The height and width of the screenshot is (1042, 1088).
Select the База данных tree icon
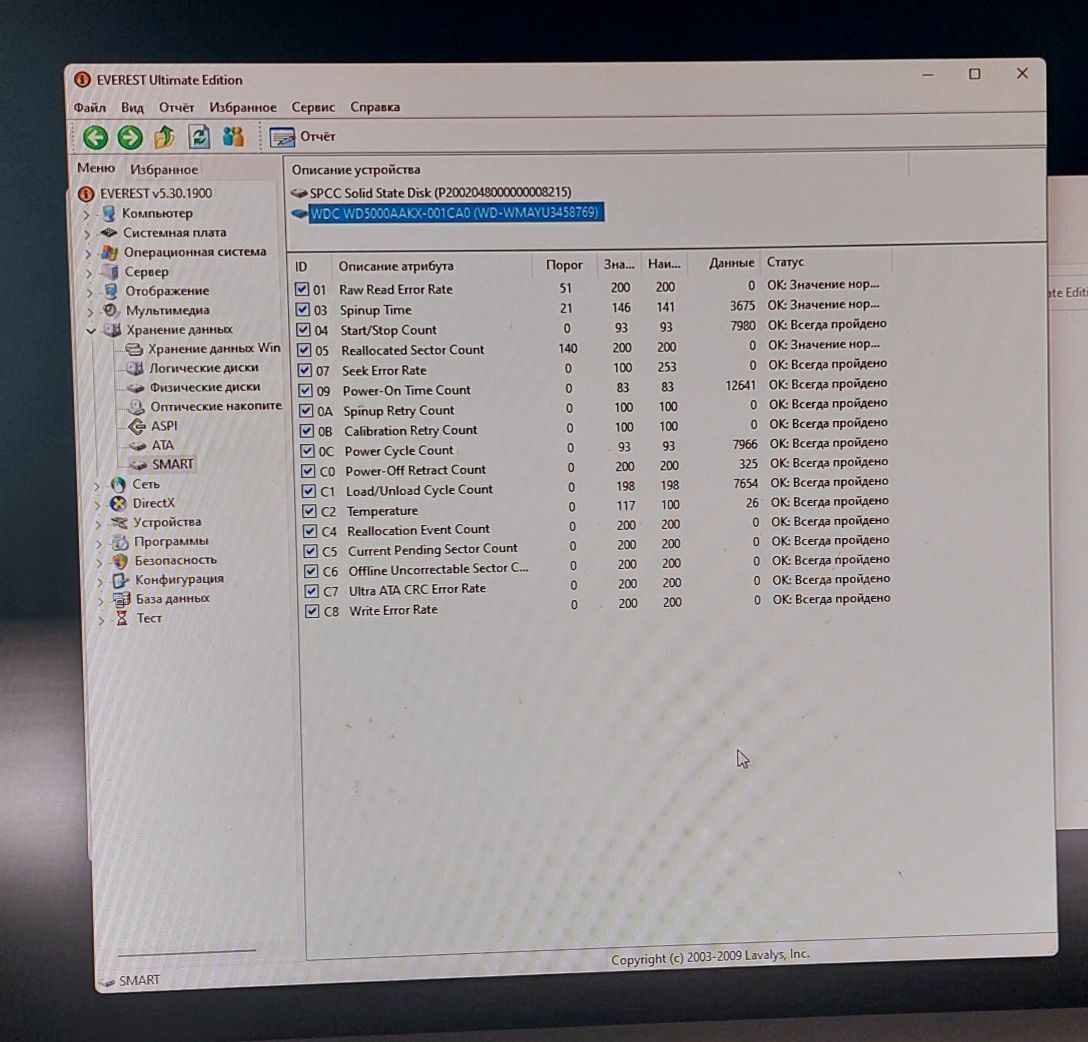tap(121, 599)
